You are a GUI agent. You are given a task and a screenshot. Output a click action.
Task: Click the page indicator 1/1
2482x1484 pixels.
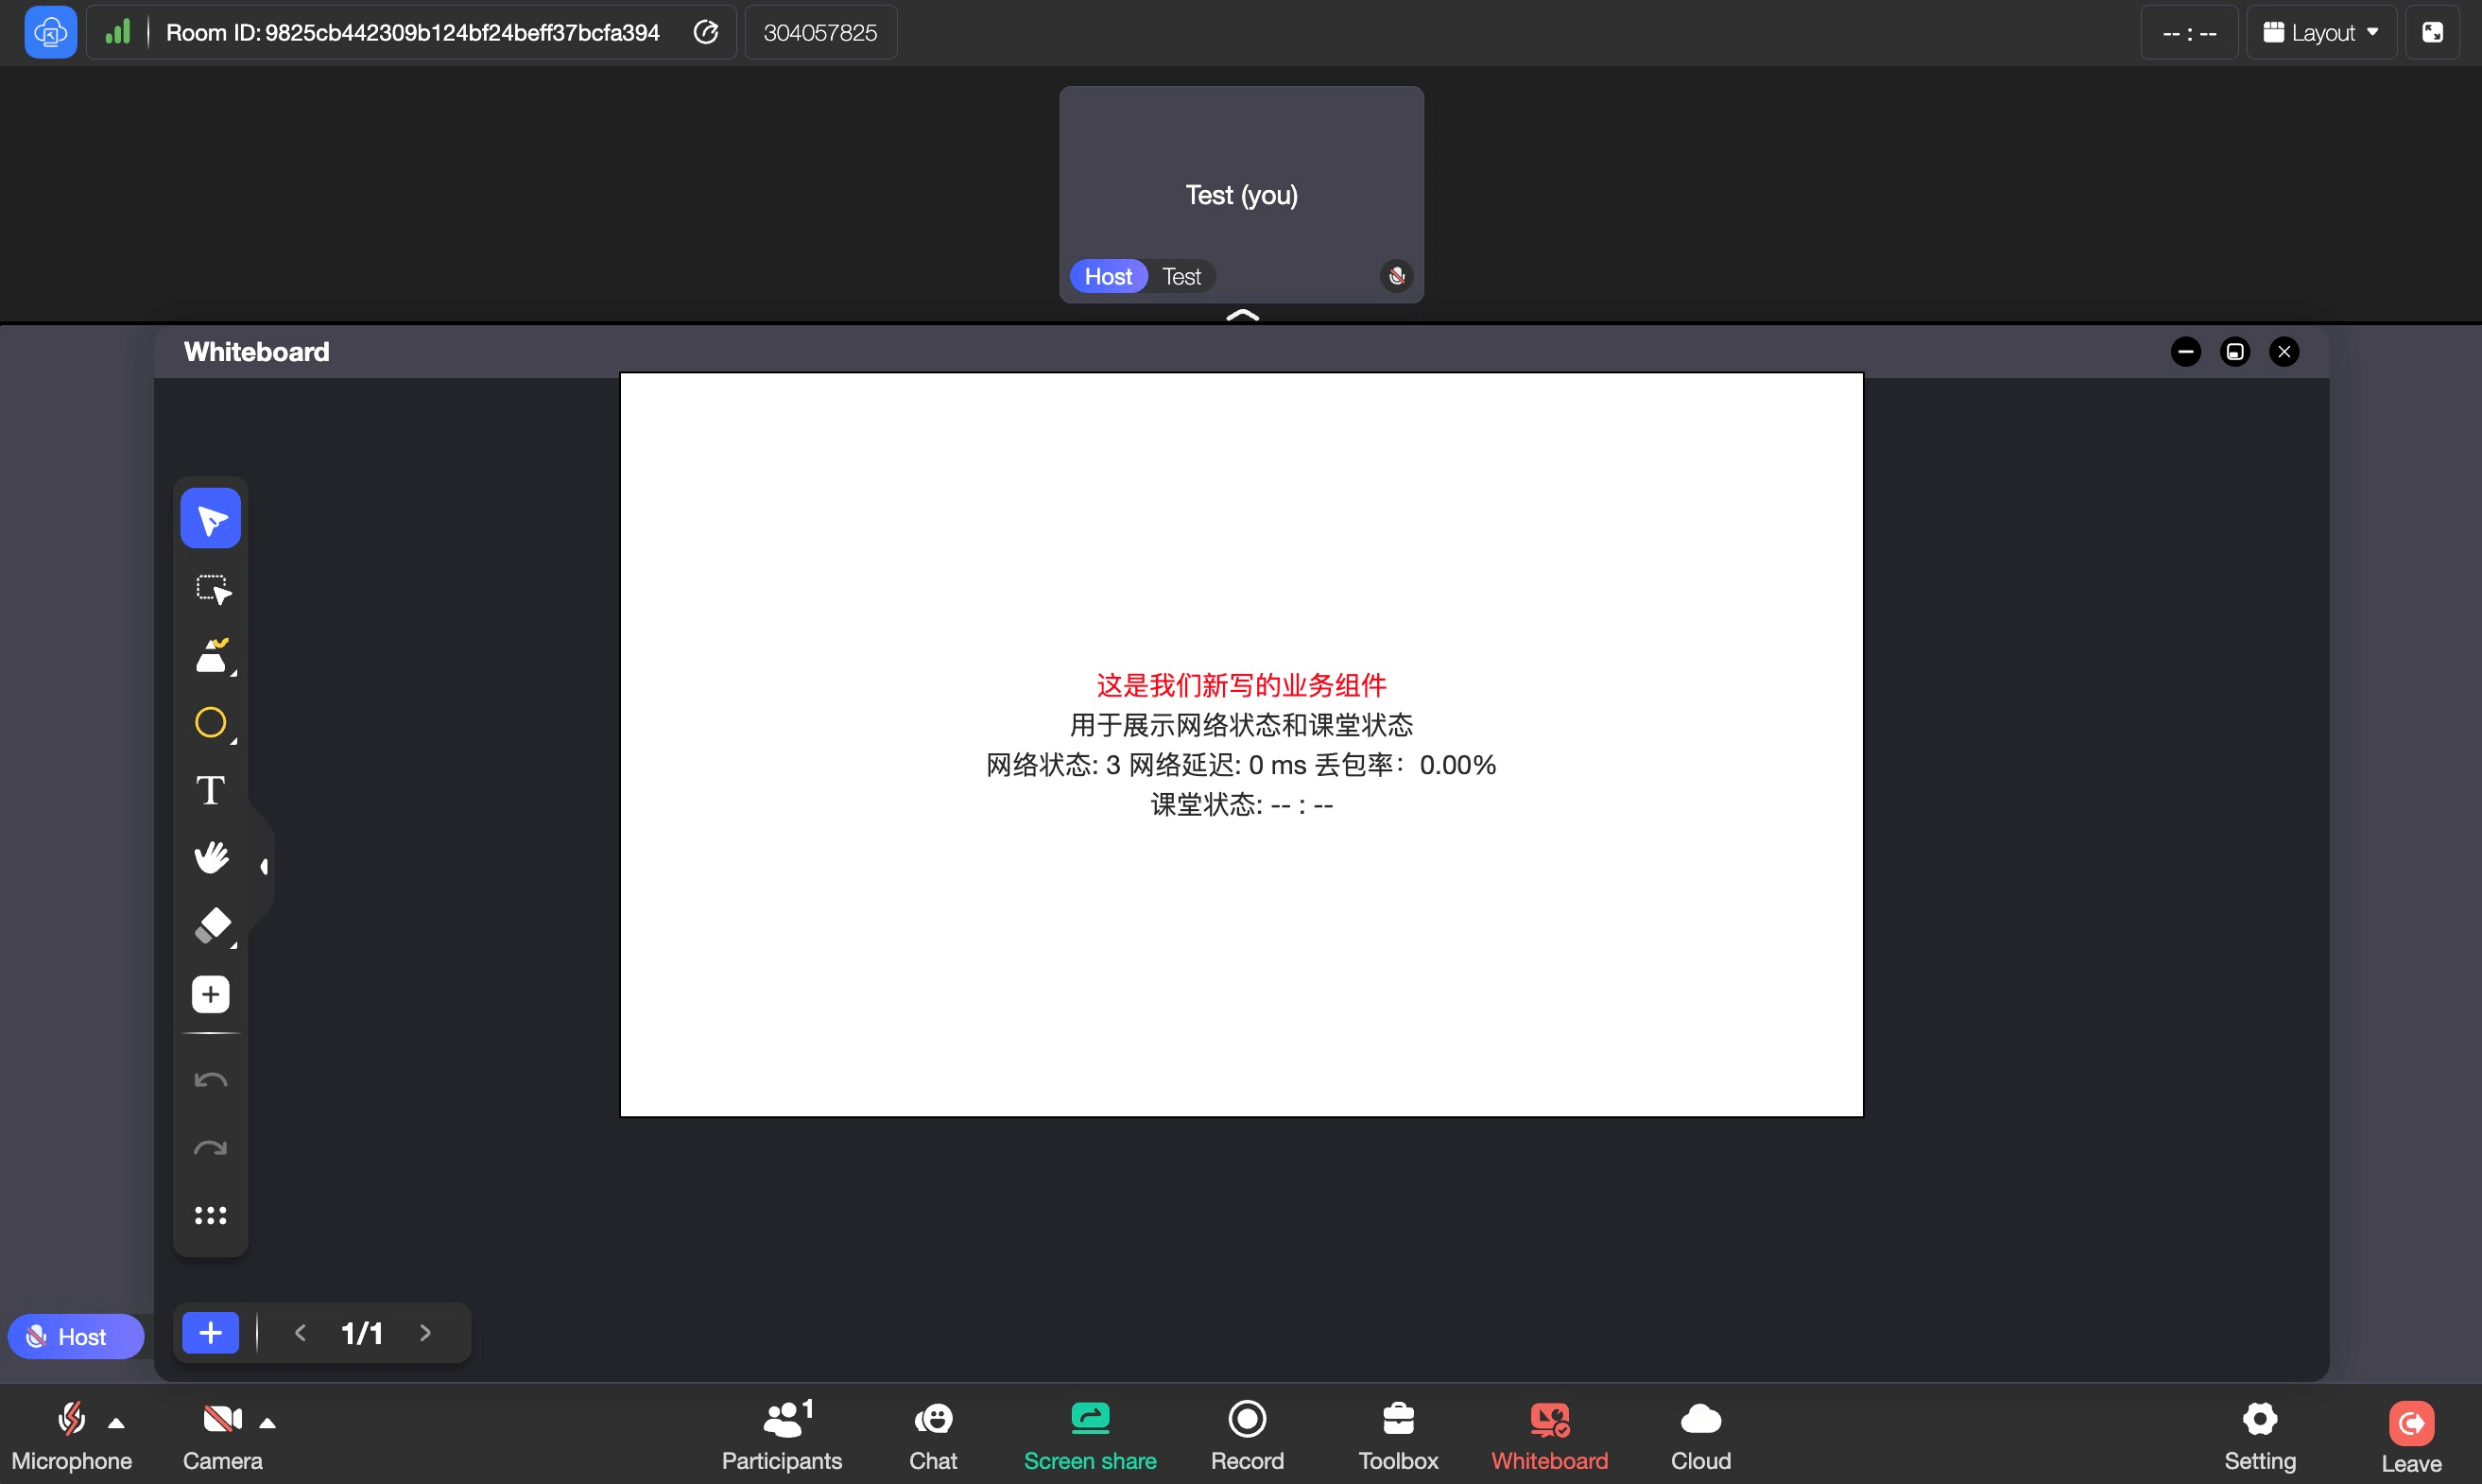pos(362,1333)
